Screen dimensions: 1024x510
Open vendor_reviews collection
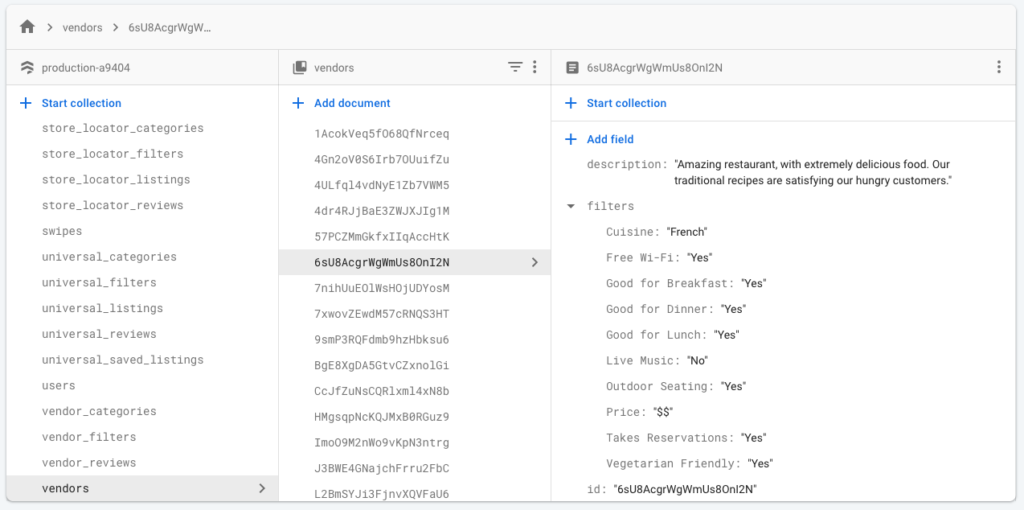tap(89, 463)
